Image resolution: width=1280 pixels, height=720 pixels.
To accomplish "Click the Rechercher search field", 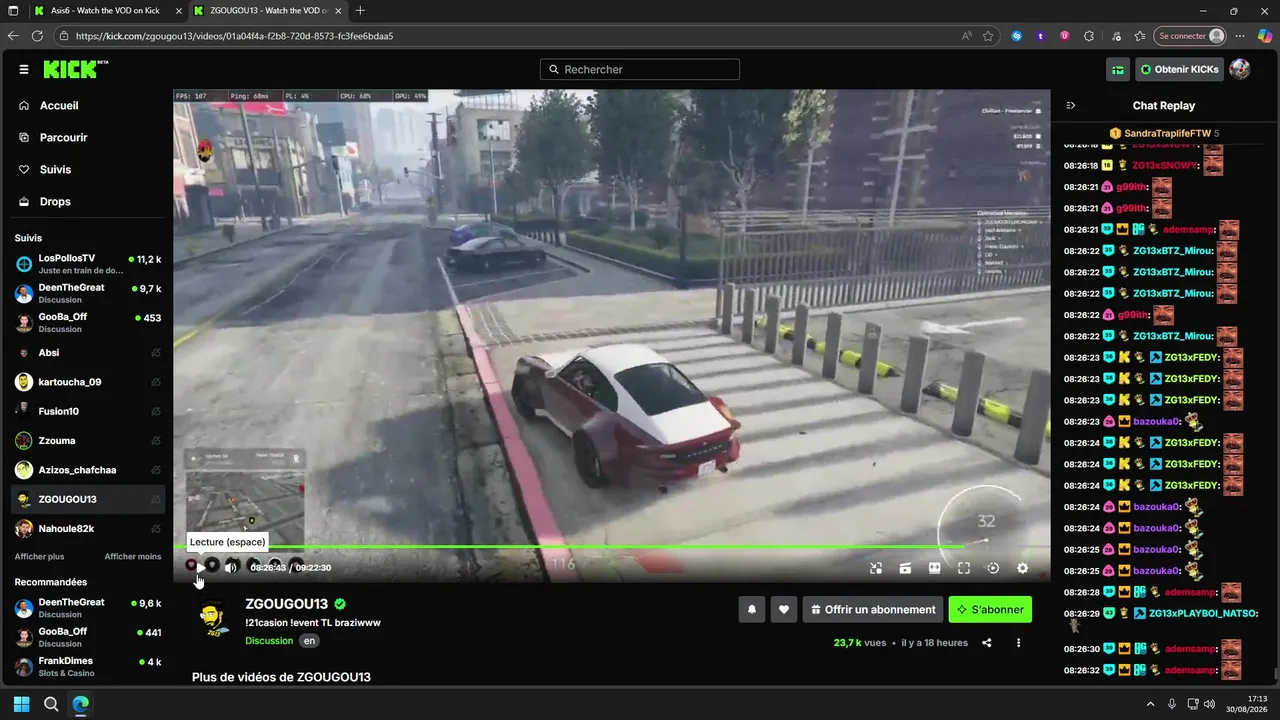I will tap(640, 70).
